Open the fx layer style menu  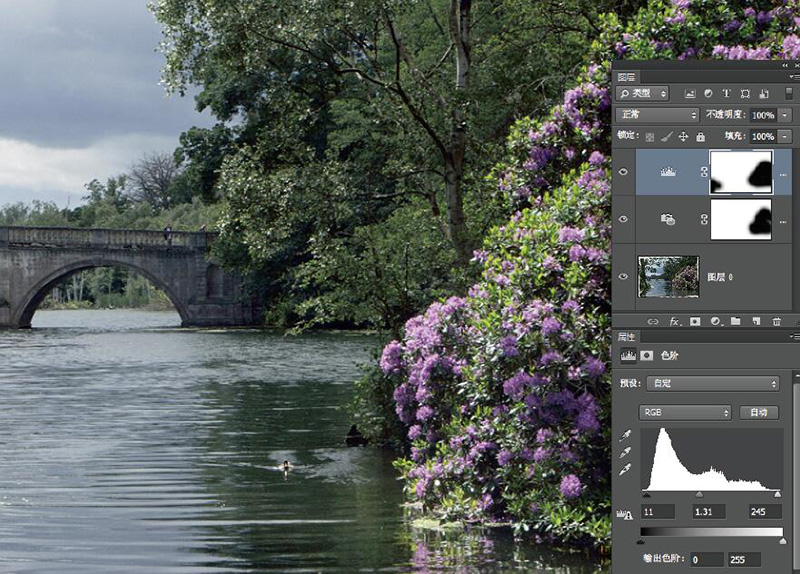pyautogui.click(x=674, y=321)
